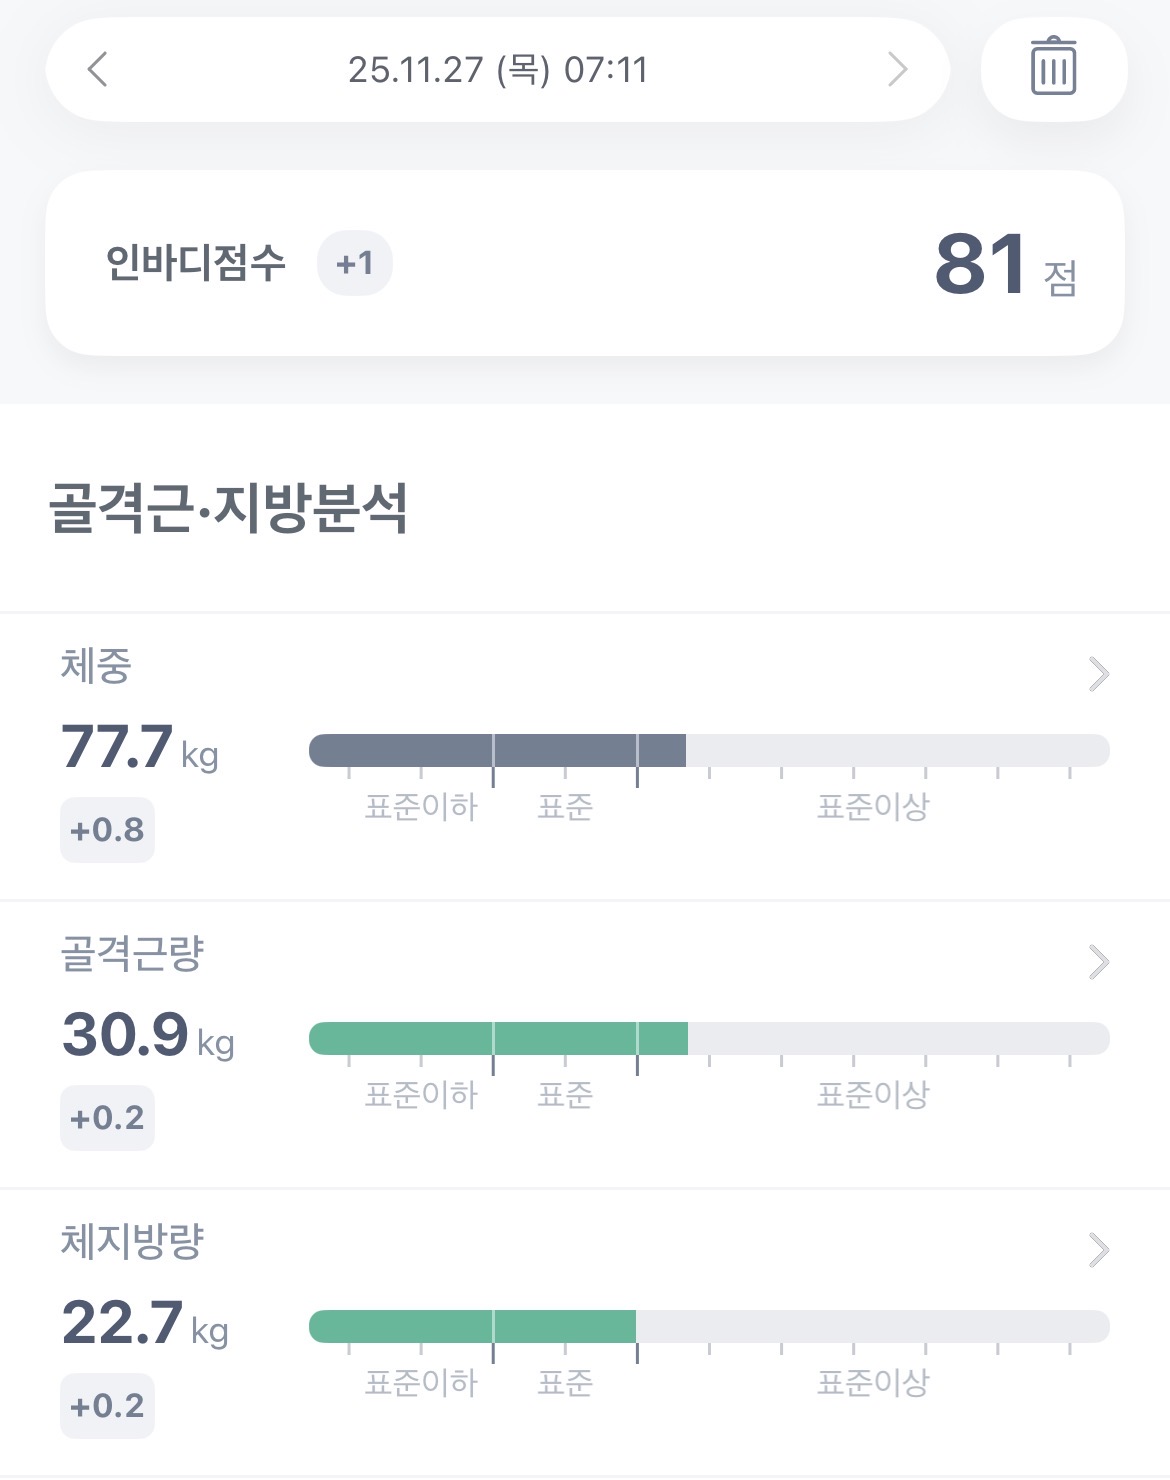Tap the InBody score +1 badge
This screenshot has width=1170, height=1480.
click(355, 264)
